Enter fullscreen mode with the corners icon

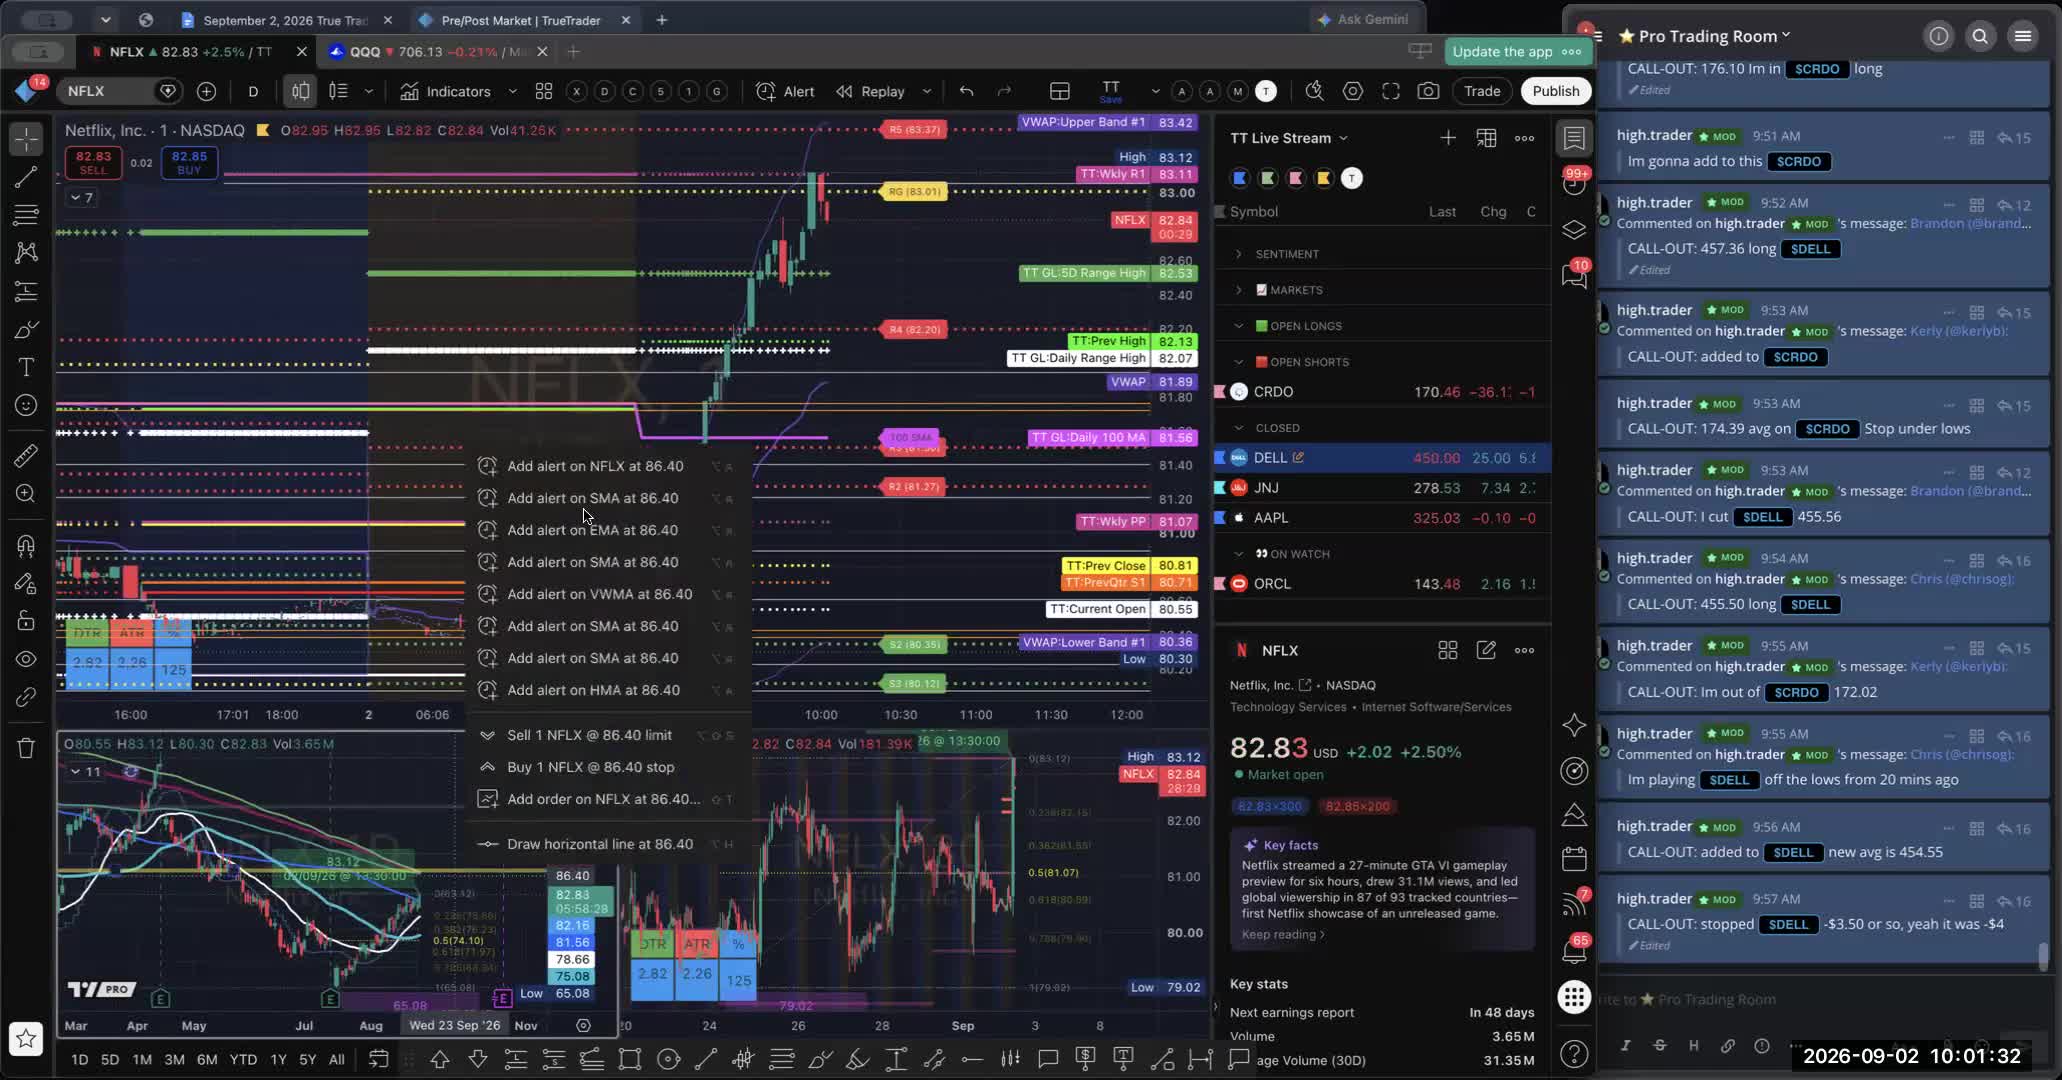click(x=1391, y=91)
